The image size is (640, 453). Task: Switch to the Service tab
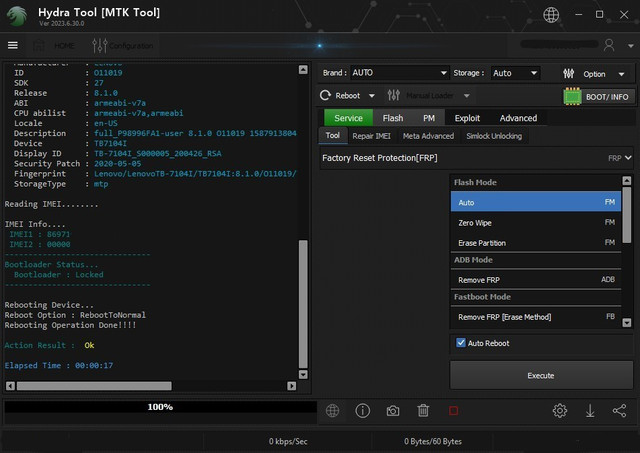(348, 118)
